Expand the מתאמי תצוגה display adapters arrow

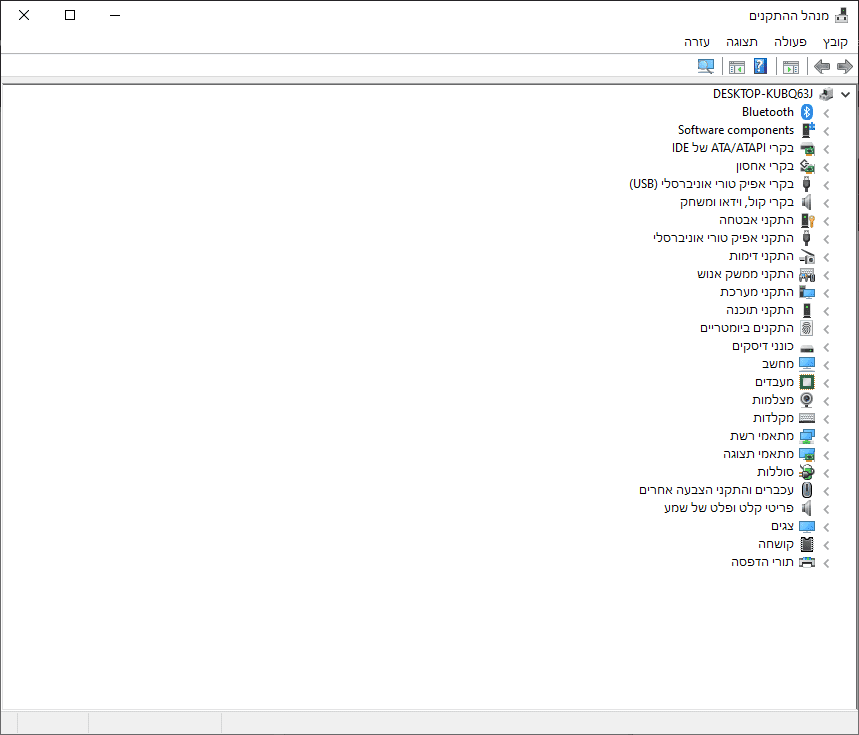tap(826, 455)
